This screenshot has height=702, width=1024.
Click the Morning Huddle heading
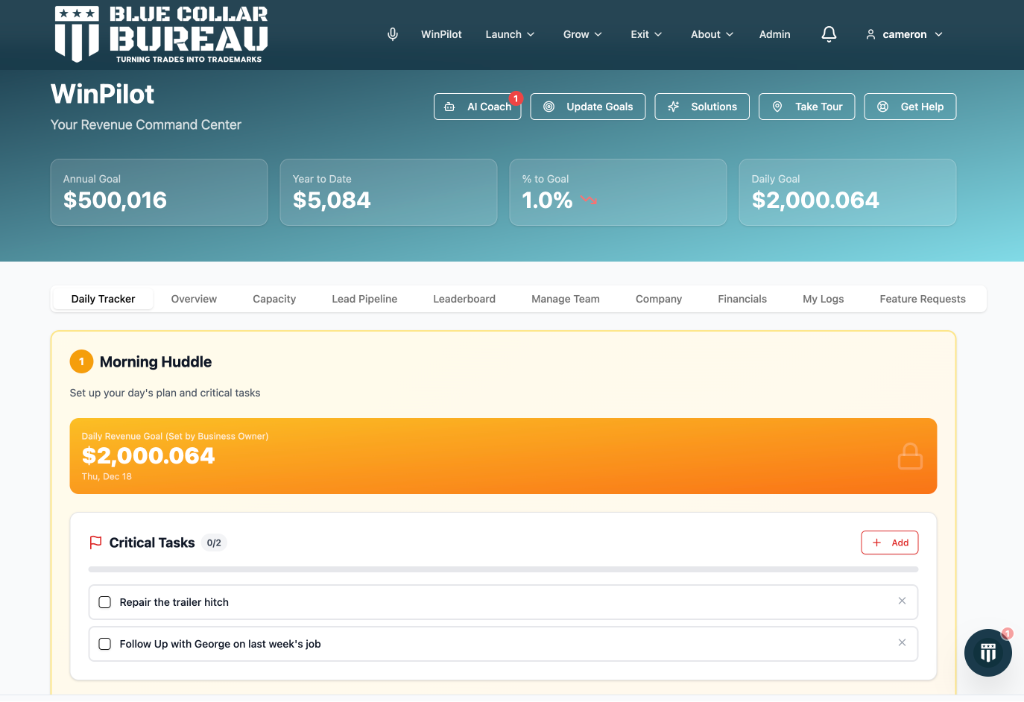[x=155, y=362]
